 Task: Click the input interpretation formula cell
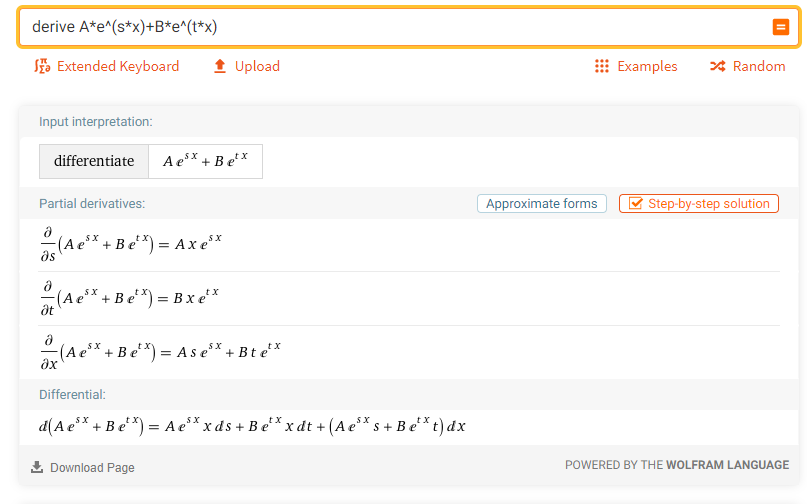pos(205,161)
